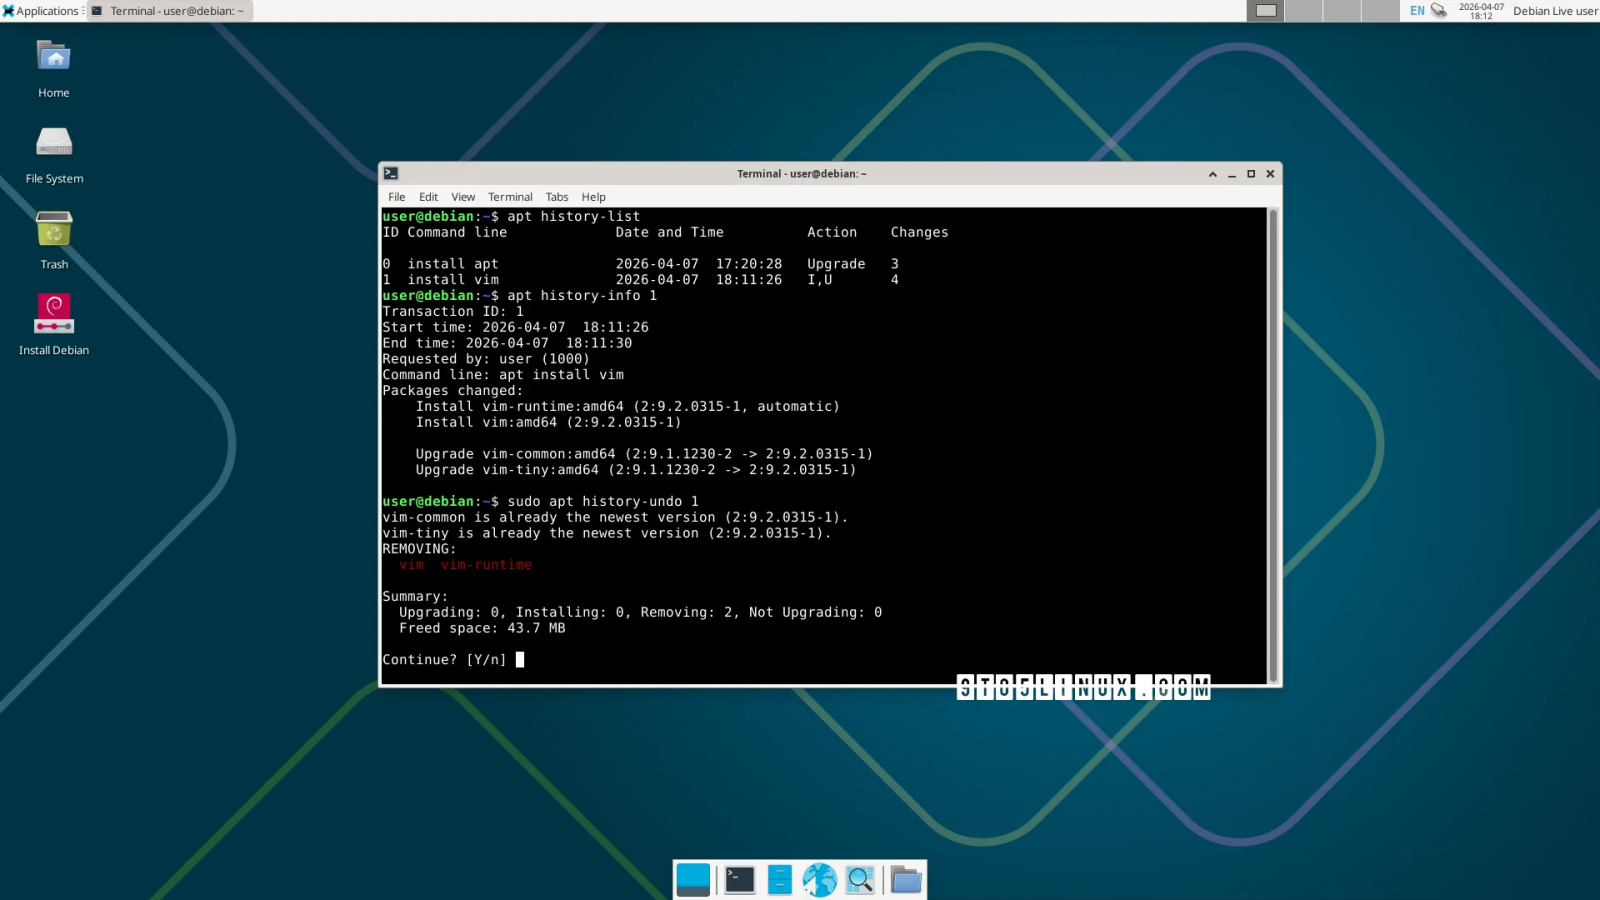The image size is (1600, 900).
Task: Expand the Debian Live user menu
Action: click(1555, 11)
